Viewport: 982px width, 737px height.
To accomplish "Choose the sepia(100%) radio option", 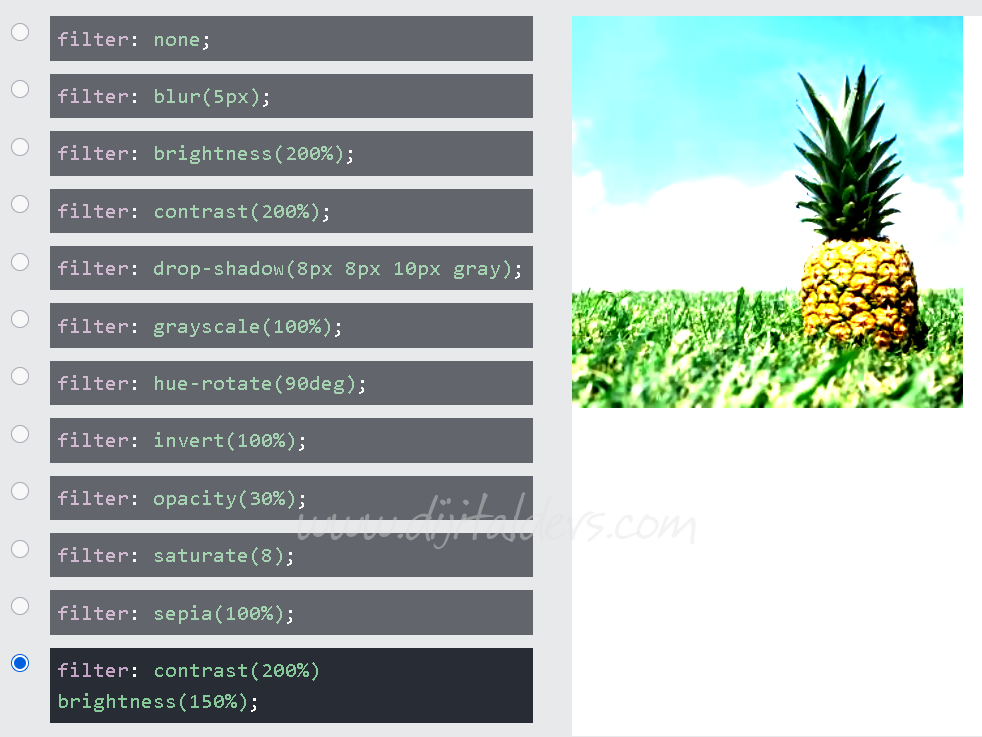I will [20, 606].
